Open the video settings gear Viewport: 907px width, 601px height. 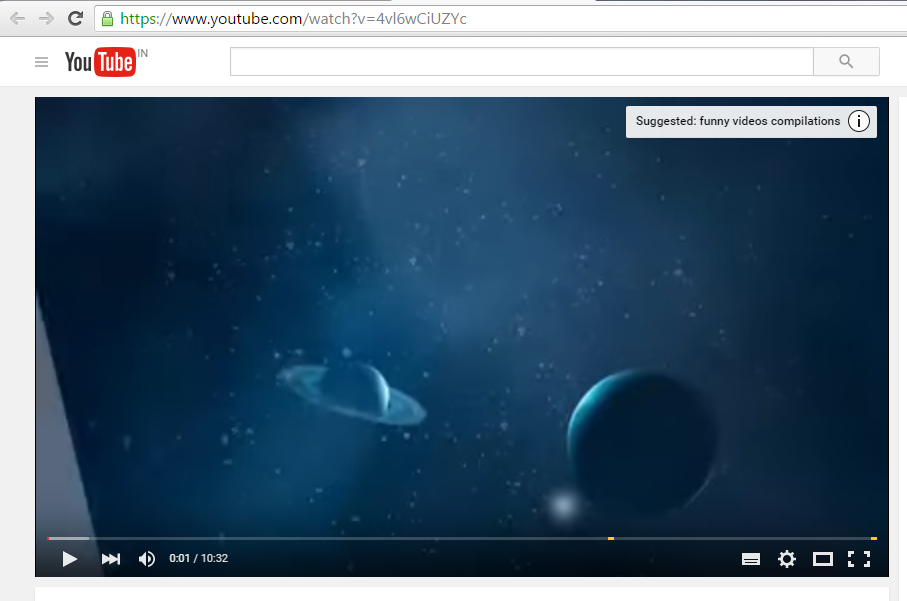(x=787, y=559)
